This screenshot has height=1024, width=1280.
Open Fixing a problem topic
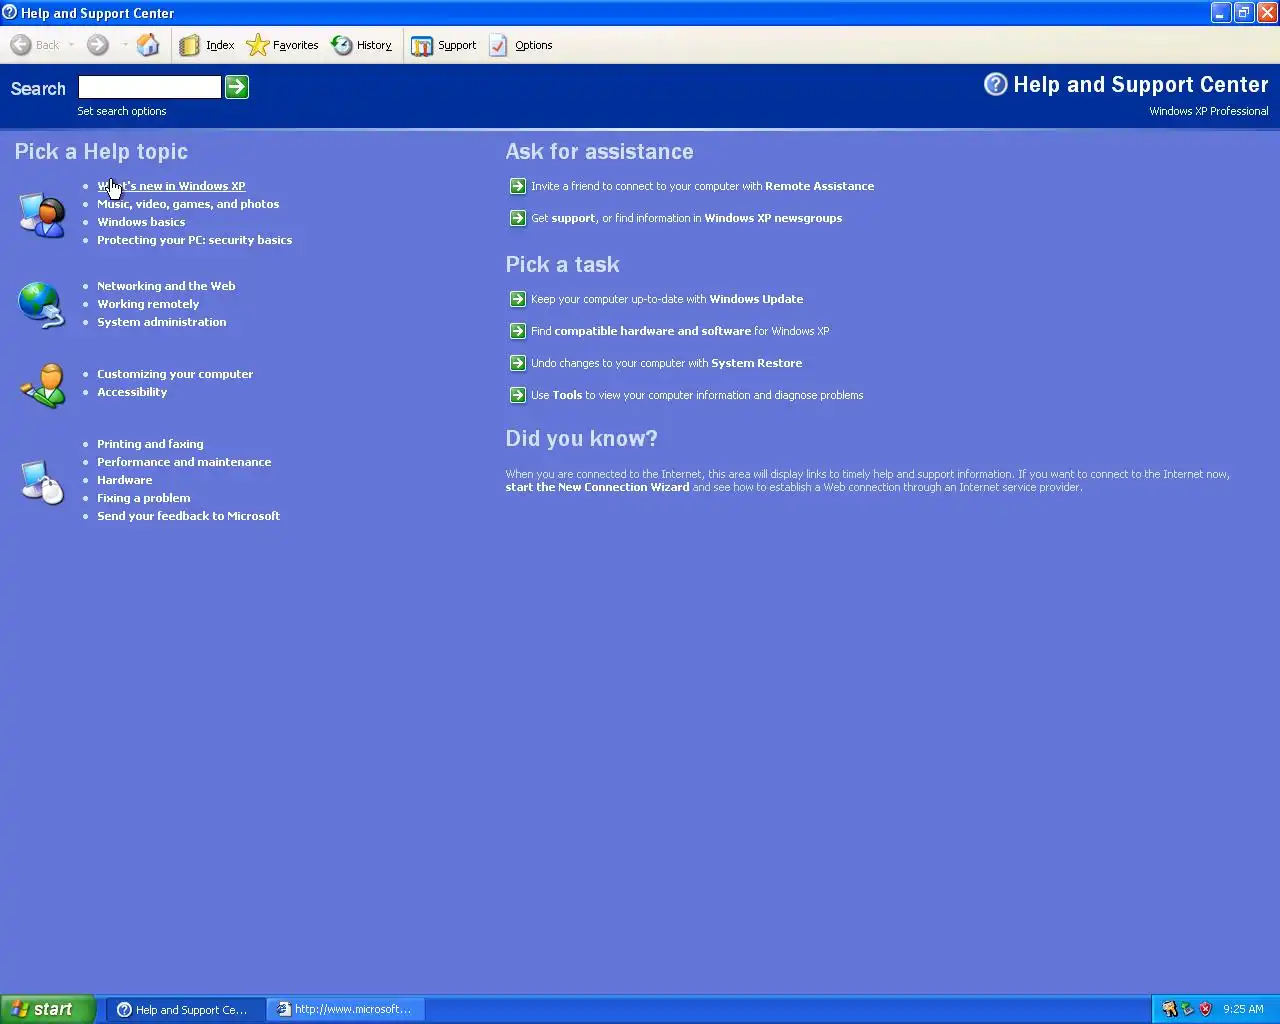pyautogui.click(x=143, y=498)
